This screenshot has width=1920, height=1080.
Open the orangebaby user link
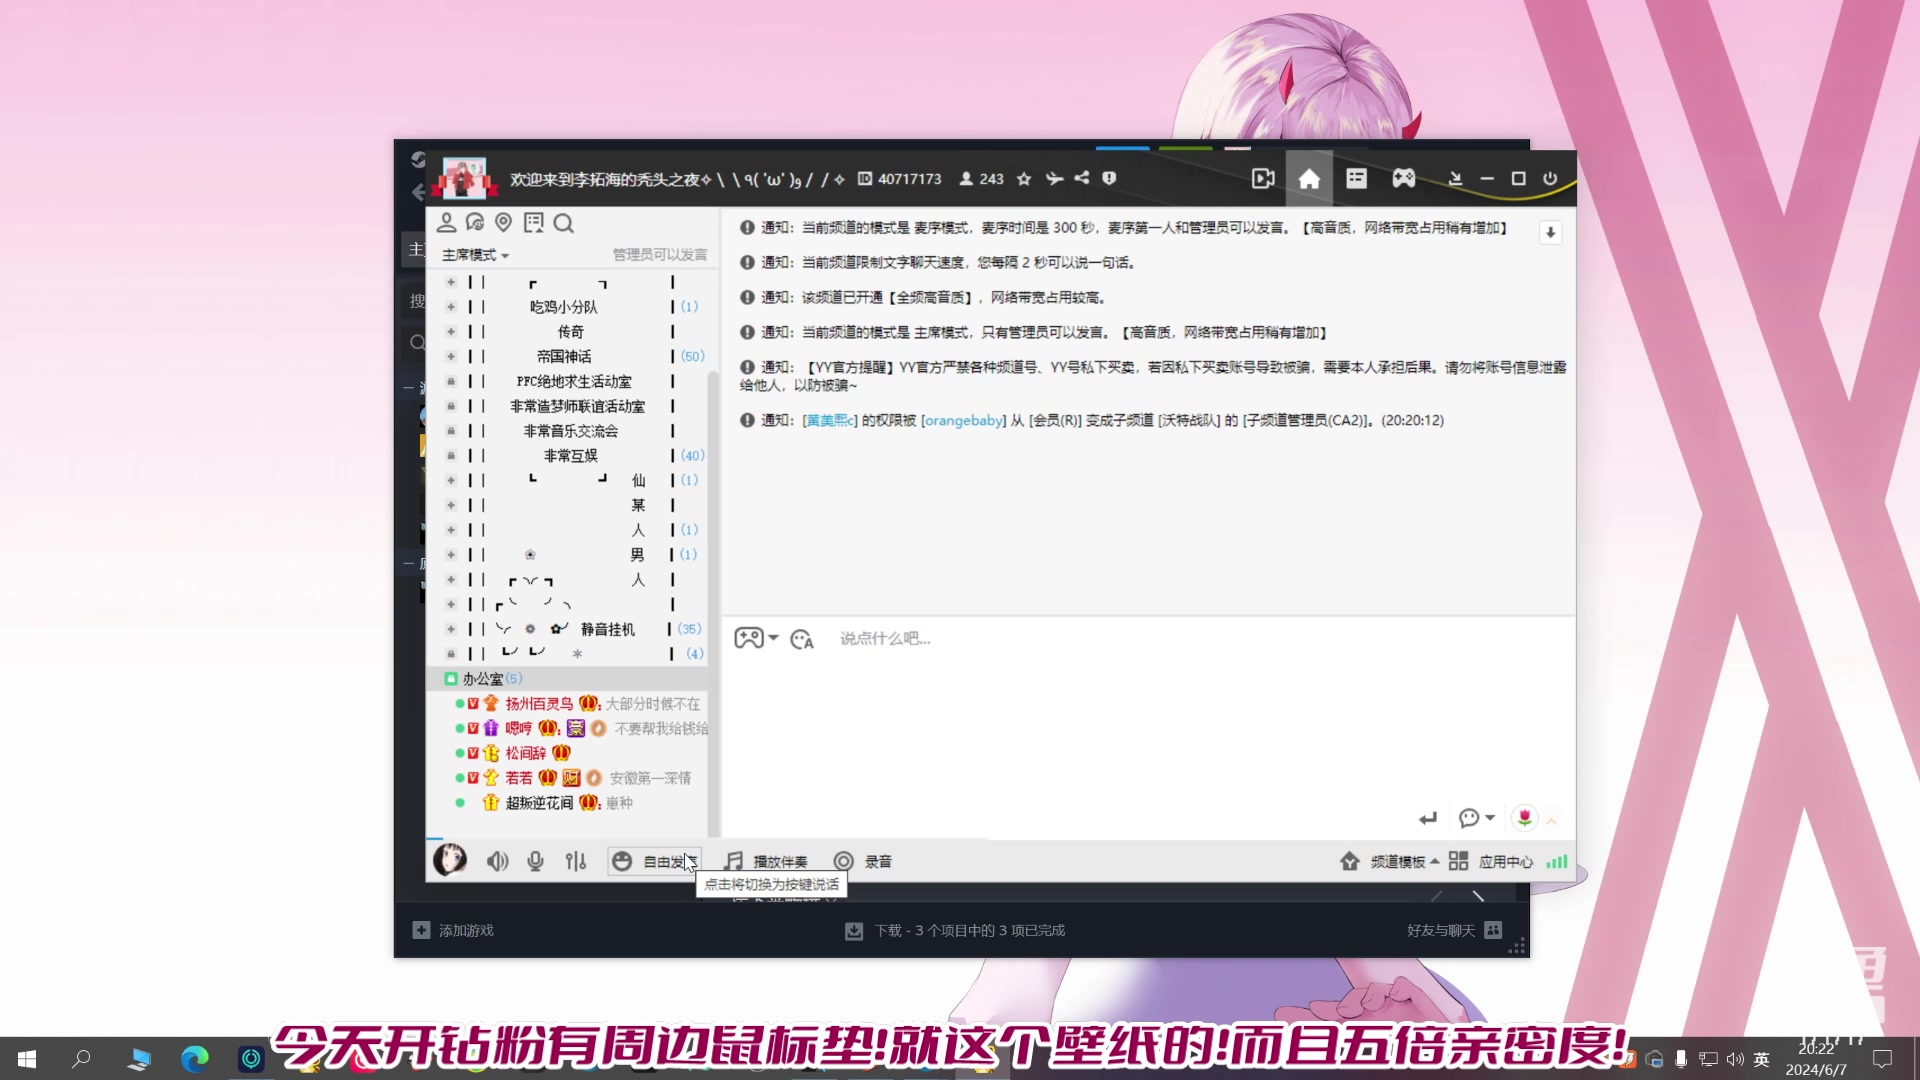pyautogui.click(x=964, y=421)
